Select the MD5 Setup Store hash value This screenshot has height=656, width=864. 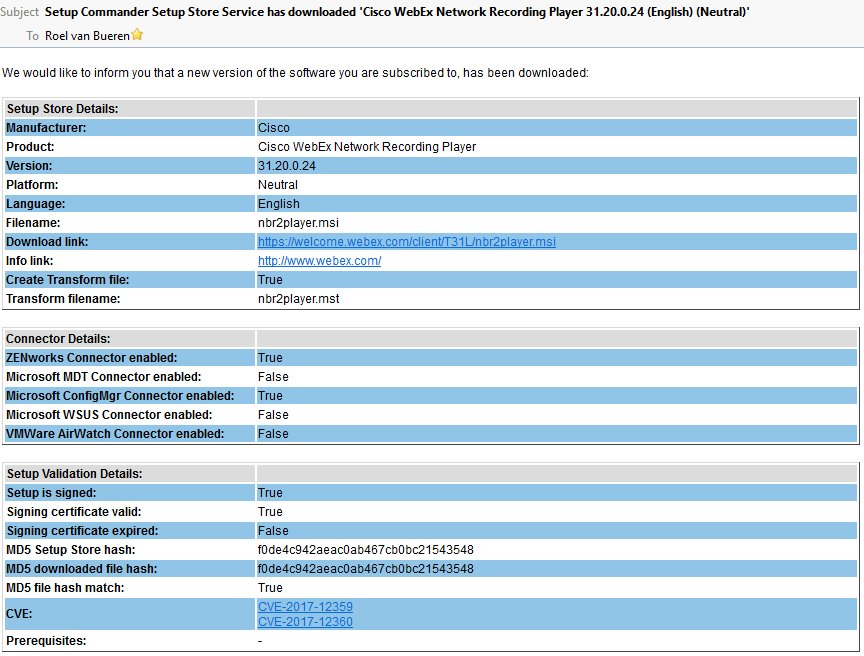[x=366, y=550]
